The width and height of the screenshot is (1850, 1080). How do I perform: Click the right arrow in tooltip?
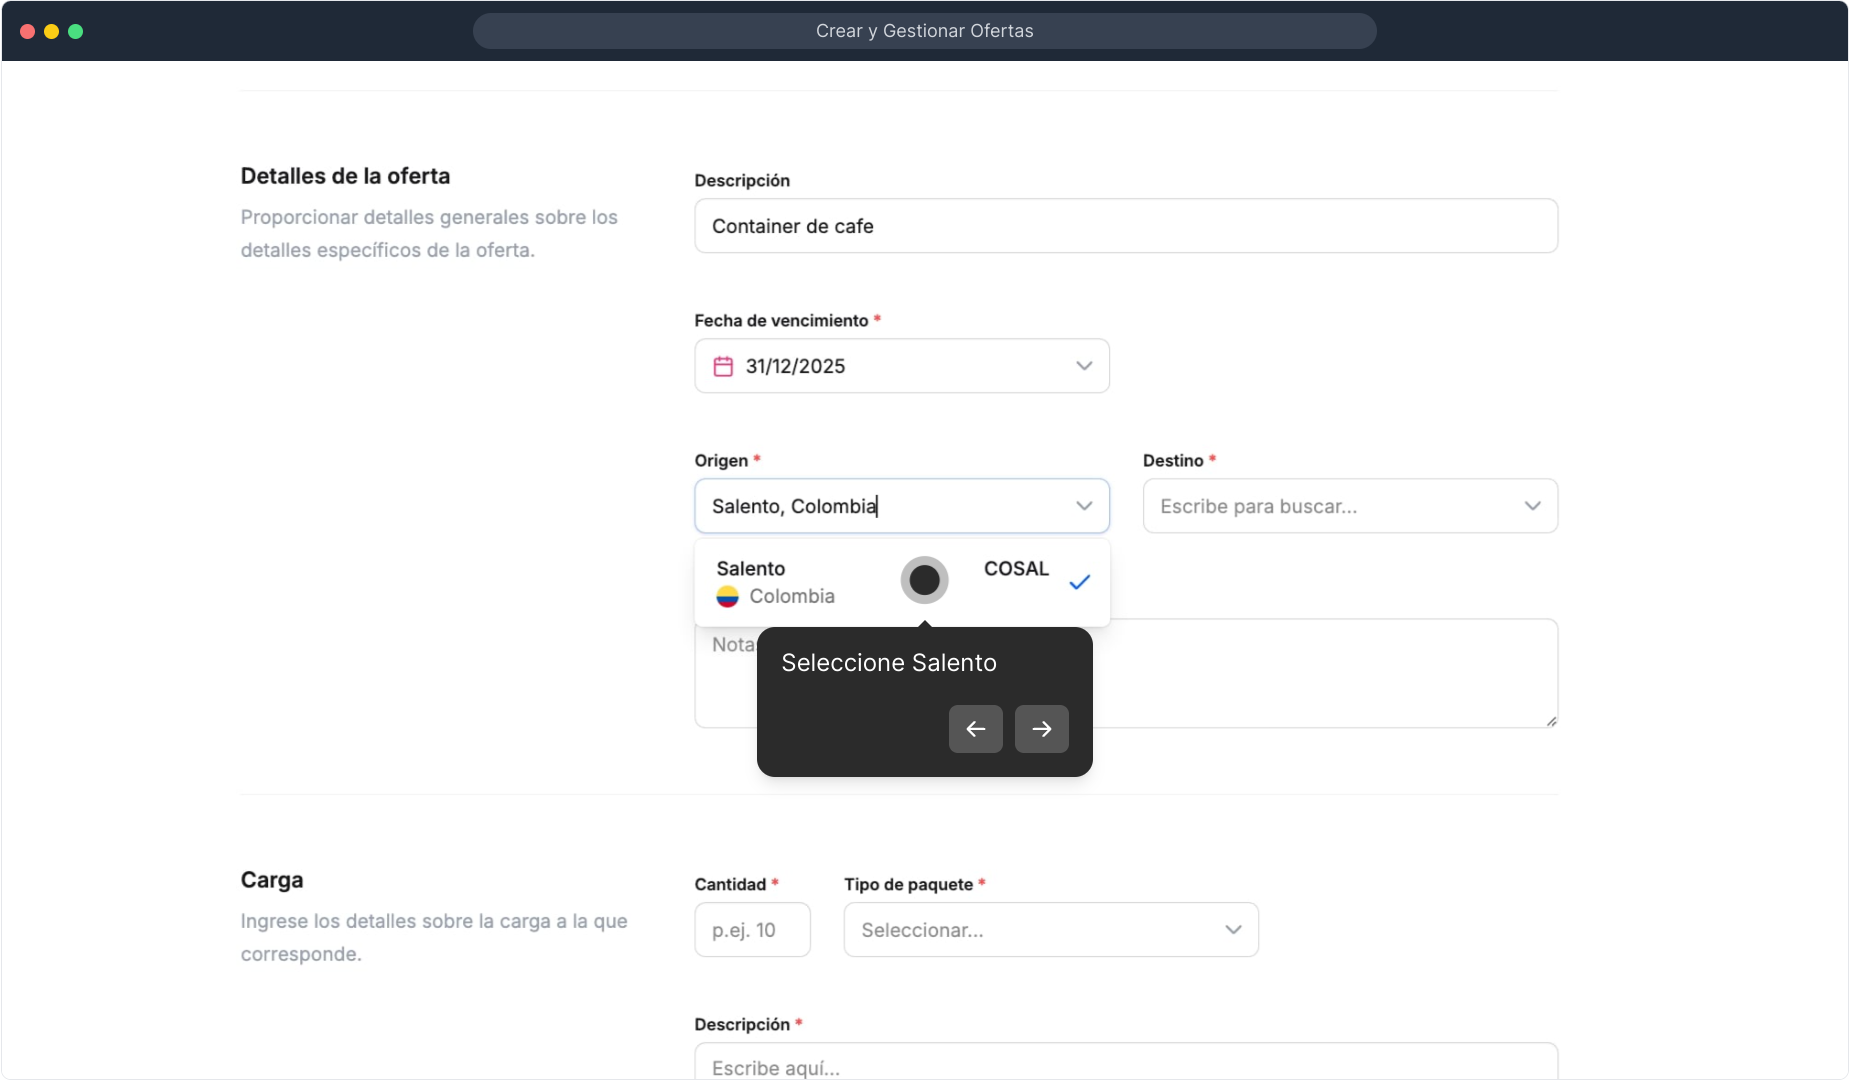(x=1041, y=729)
